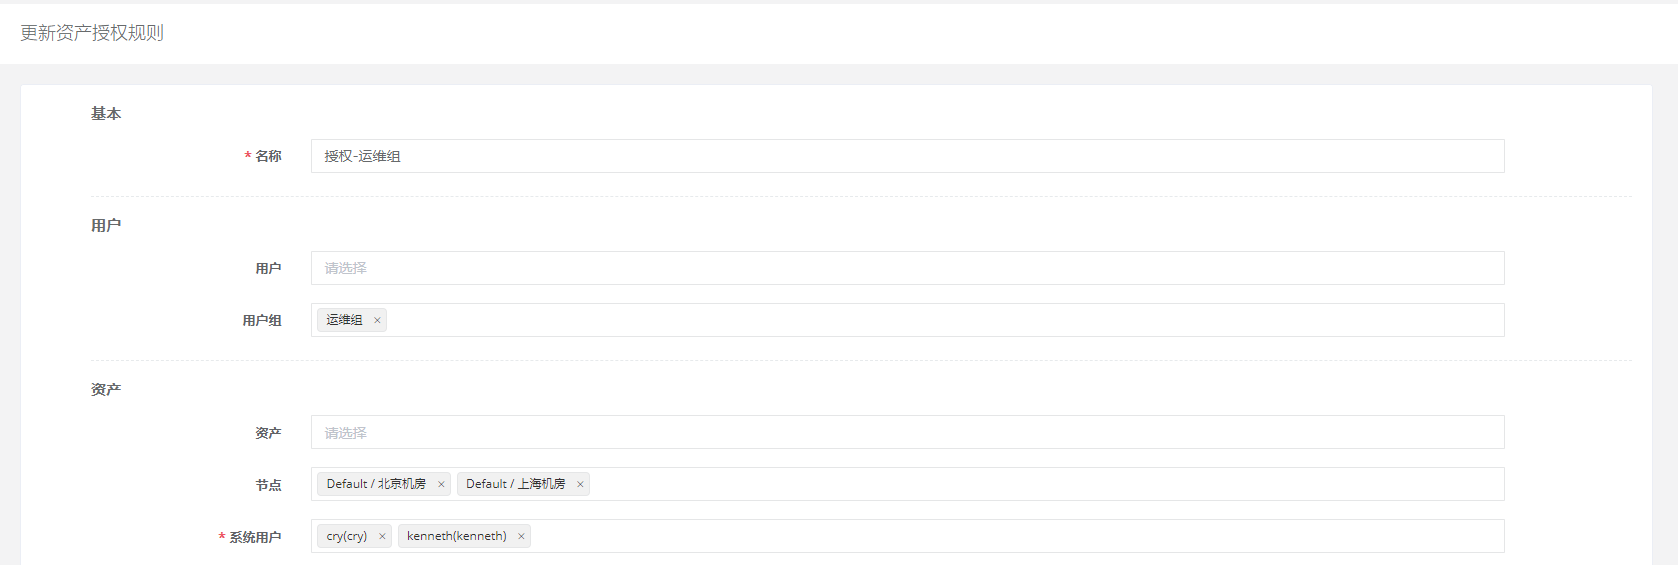Click the kenneth(kenneth) tag label
This screenshot has width=1678, height=565.
pos(456,536)
